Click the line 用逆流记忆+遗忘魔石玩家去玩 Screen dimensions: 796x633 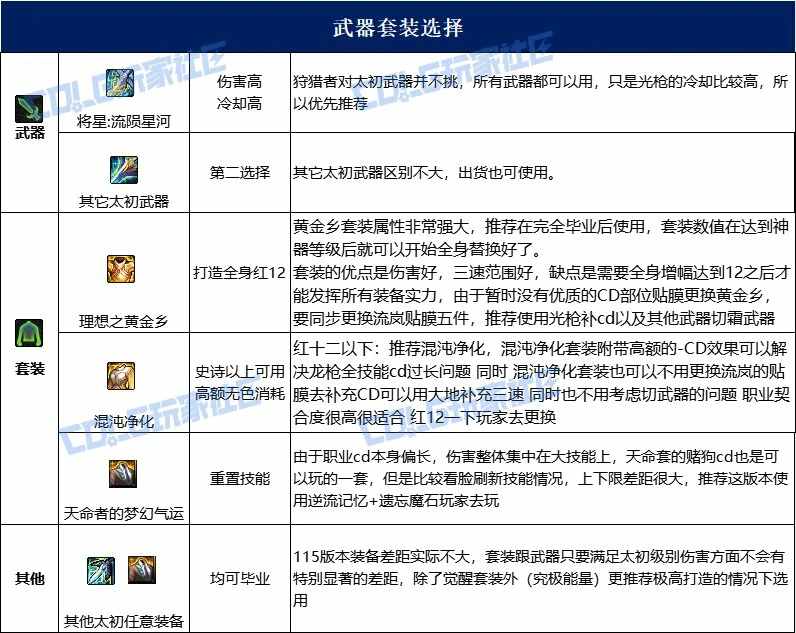point(396,501)
